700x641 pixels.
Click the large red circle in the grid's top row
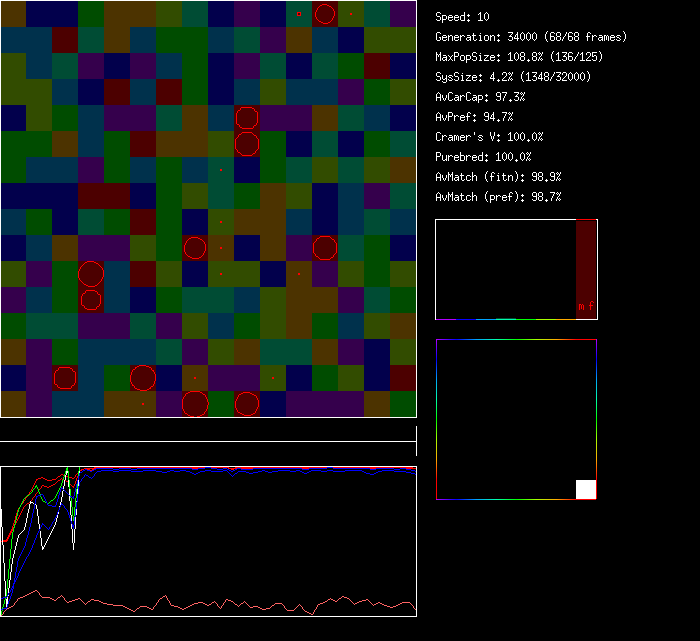[x=325, y=14]
